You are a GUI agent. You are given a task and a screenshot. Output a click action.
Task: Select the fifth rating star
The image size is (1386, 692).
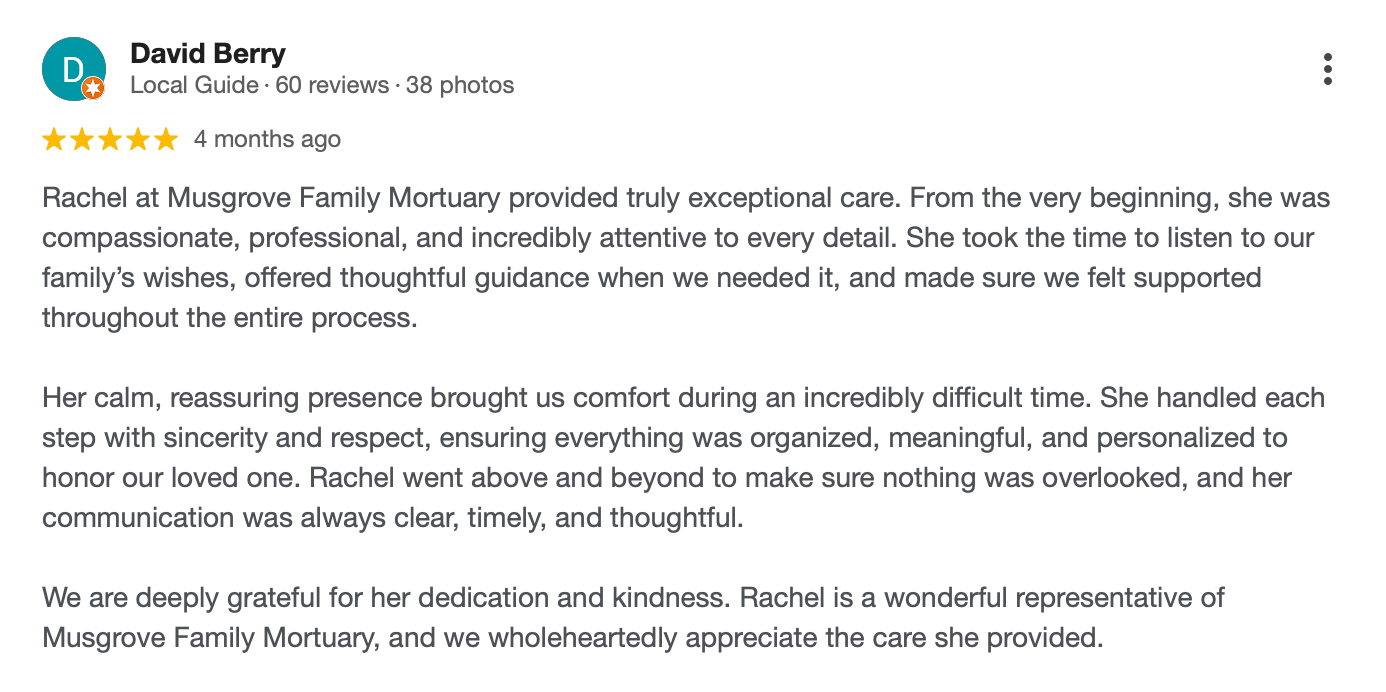[x=166, y=140]
